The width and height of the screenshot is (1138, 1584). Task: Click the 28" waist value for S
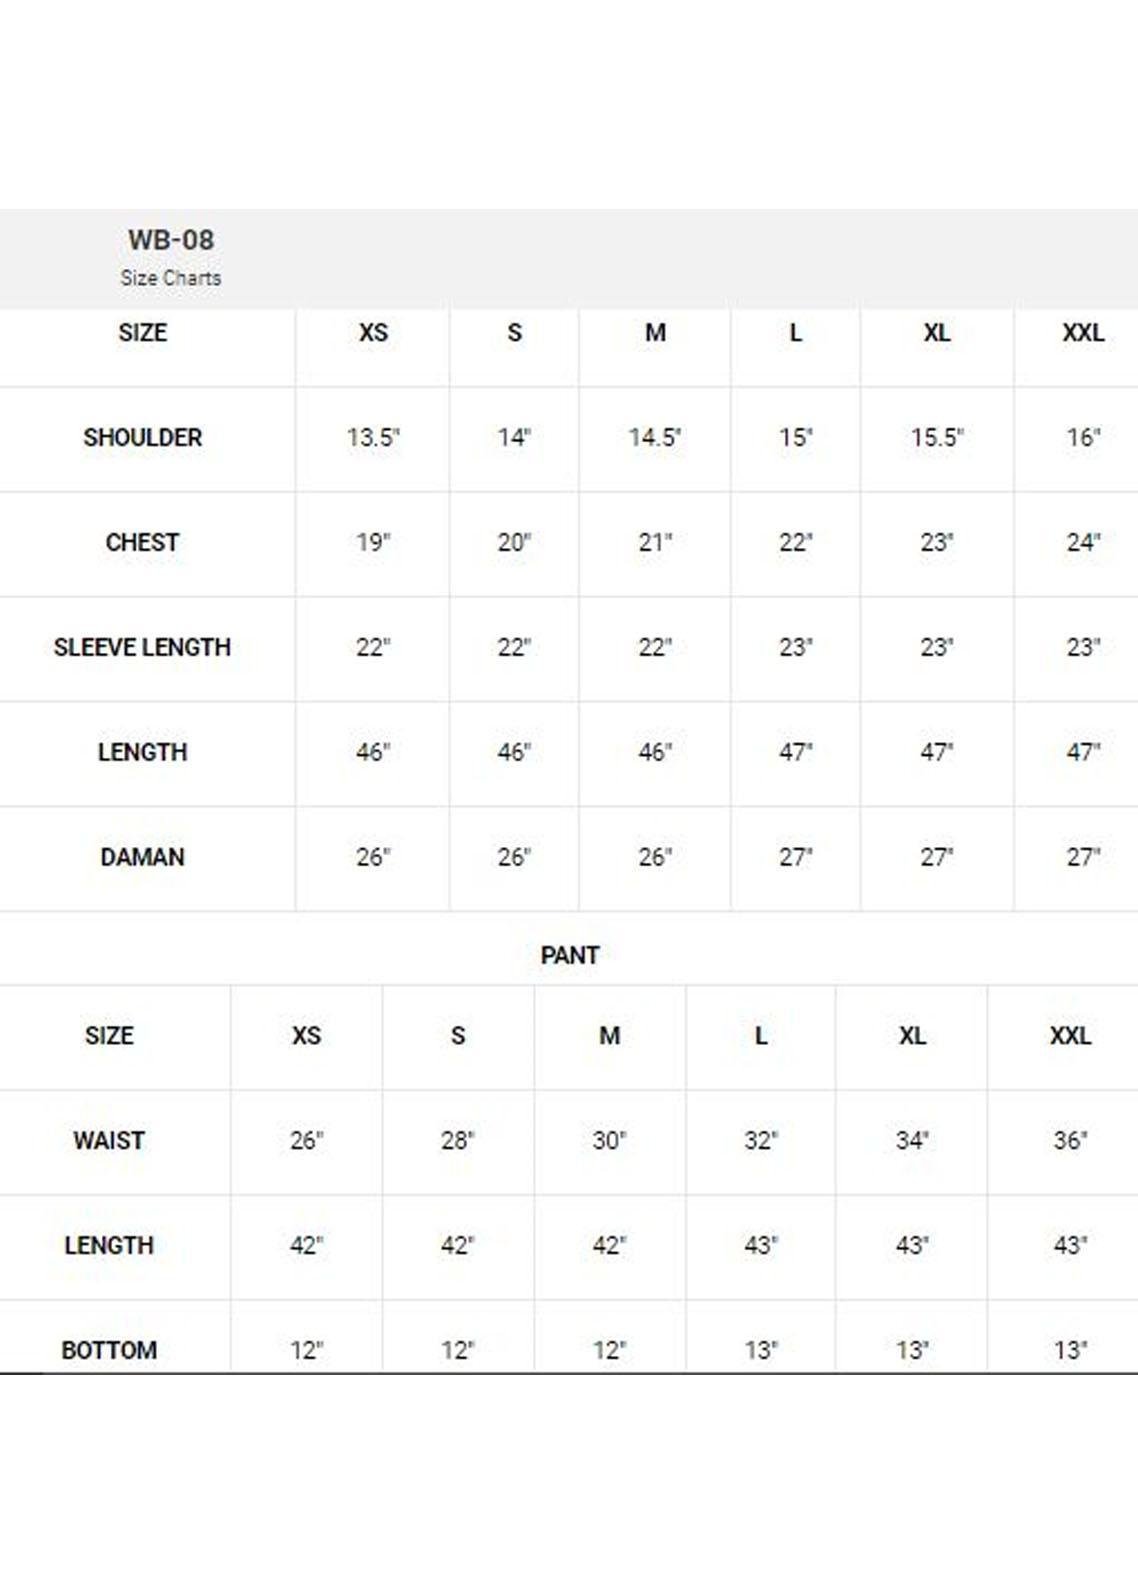457,1140
